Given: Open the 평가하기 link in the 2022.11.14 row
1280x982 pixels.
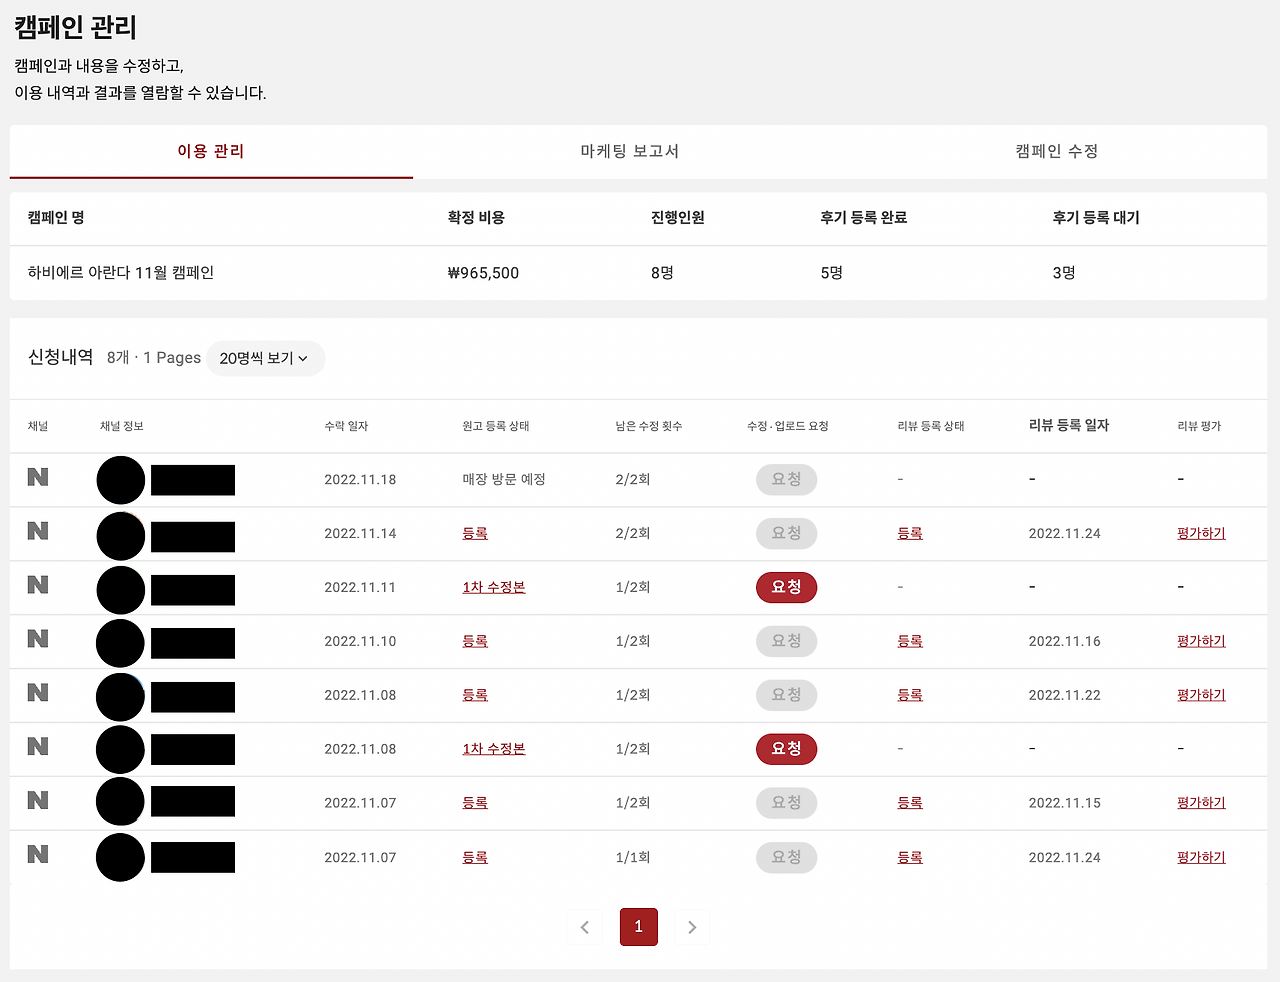Looking at the screenshot, I should pos(1200,533).
